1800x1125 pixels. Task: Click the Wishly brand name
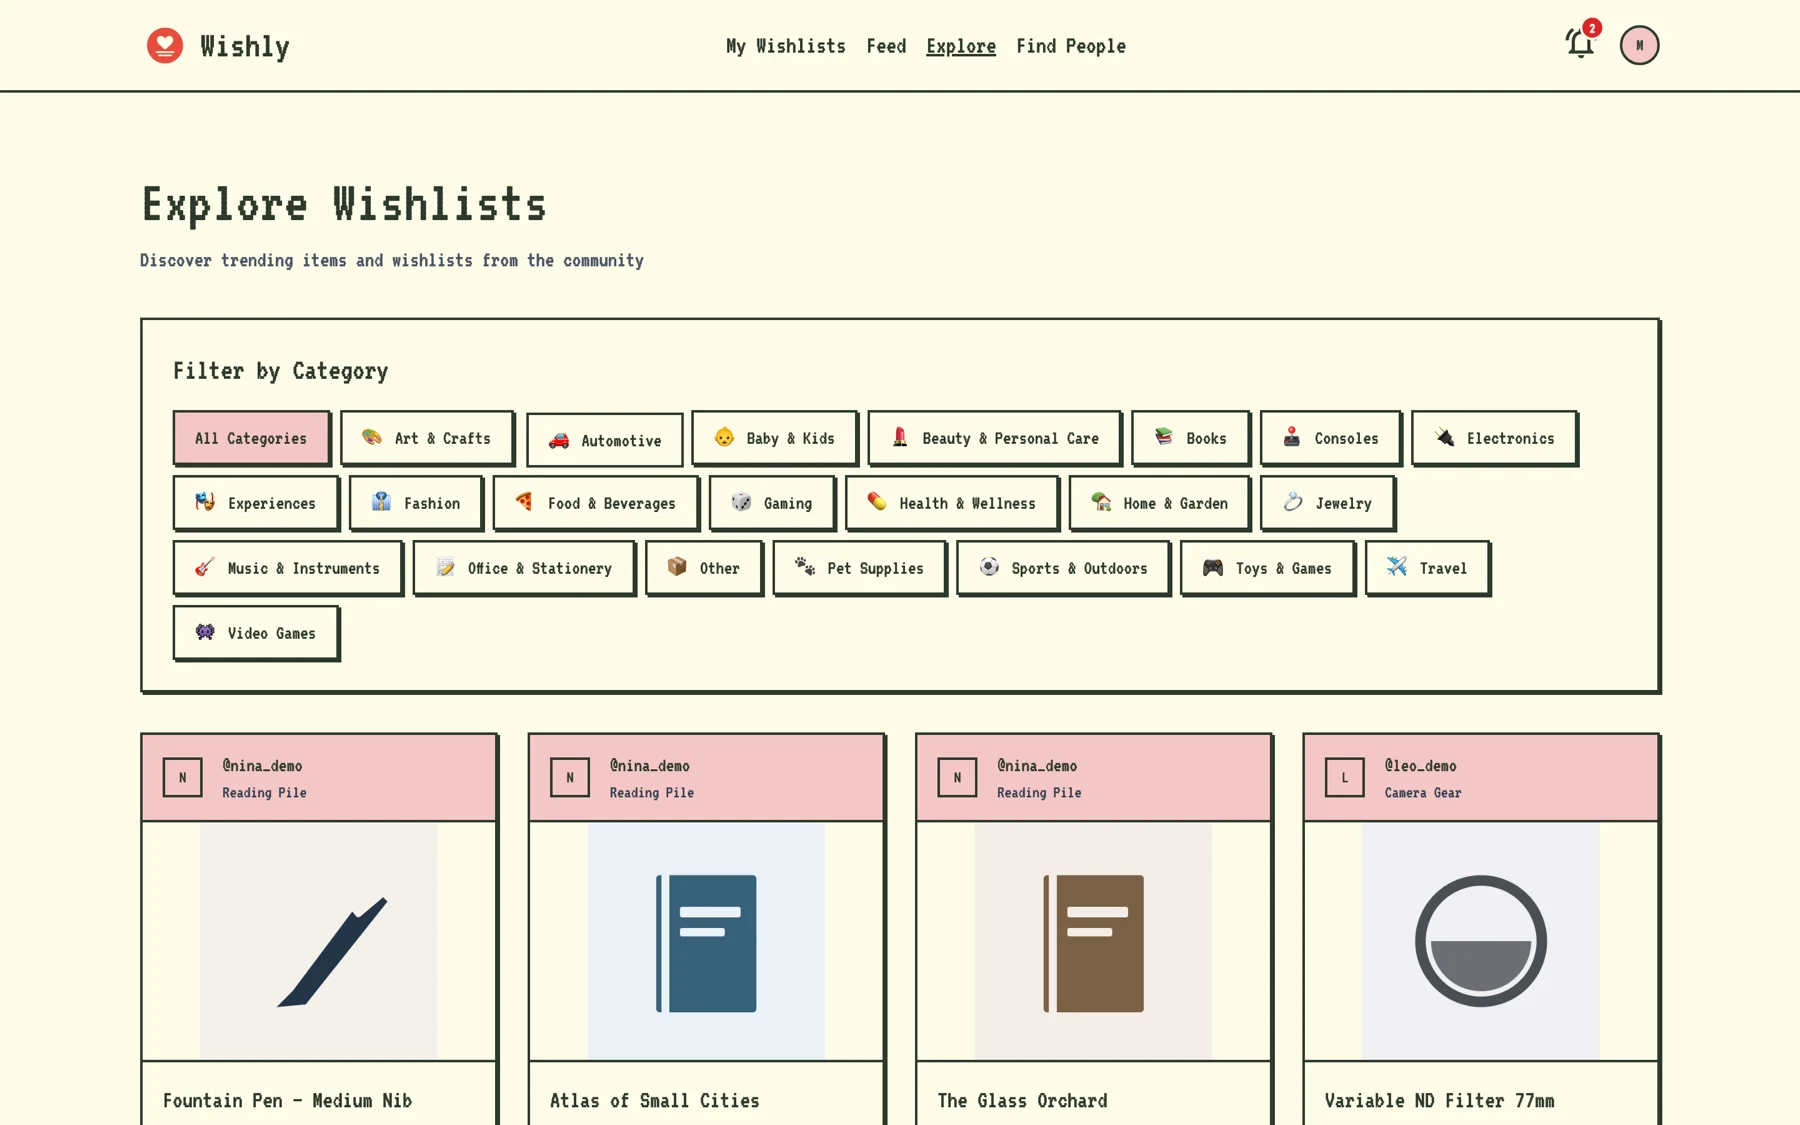245,46
